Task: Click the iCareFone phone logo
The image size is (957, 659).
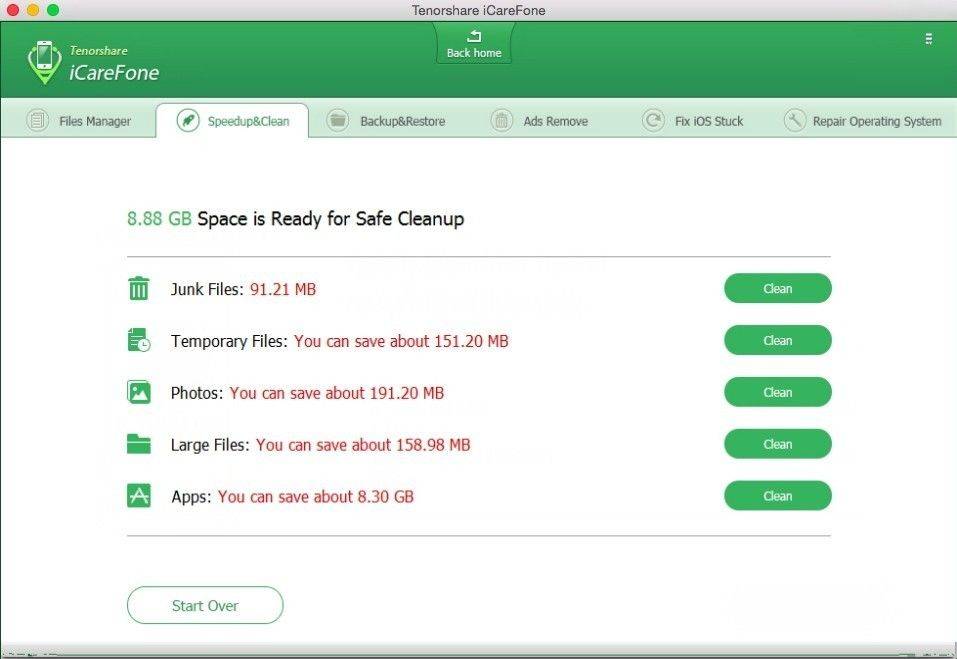Action: 44,60
